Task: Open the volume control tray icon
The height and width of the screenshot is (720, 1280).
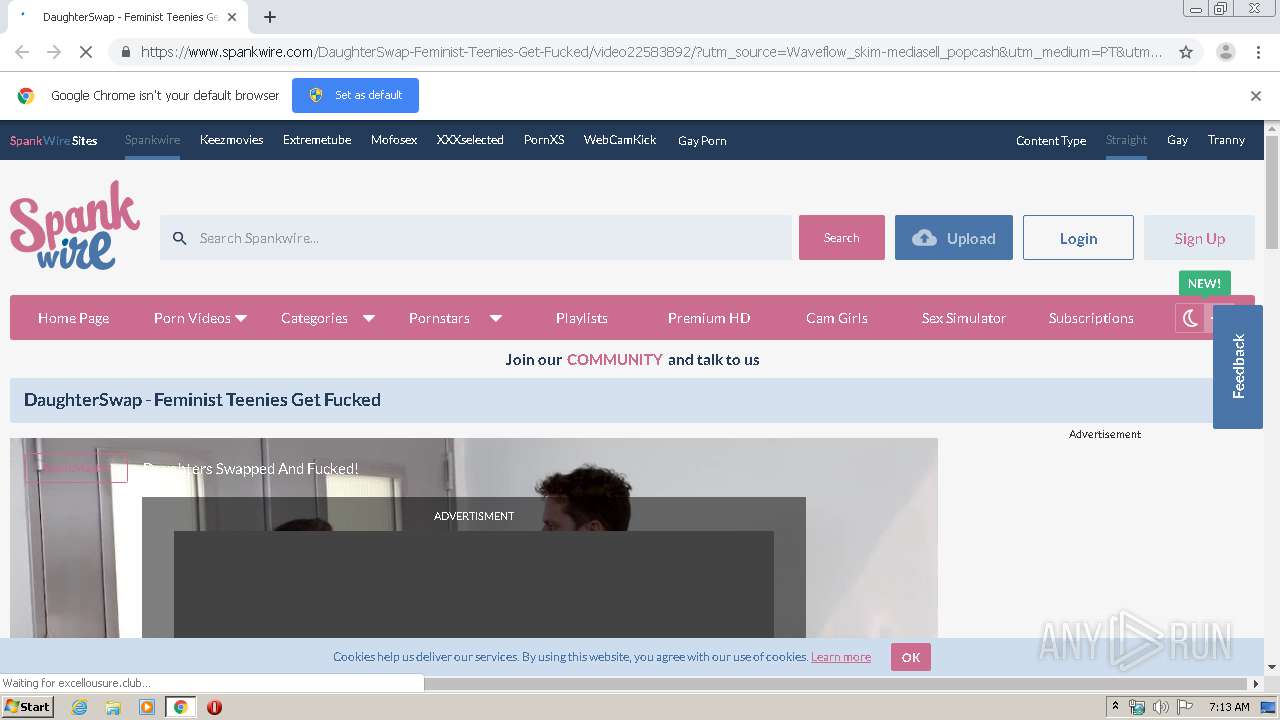Action: (x=1160, y=707)
